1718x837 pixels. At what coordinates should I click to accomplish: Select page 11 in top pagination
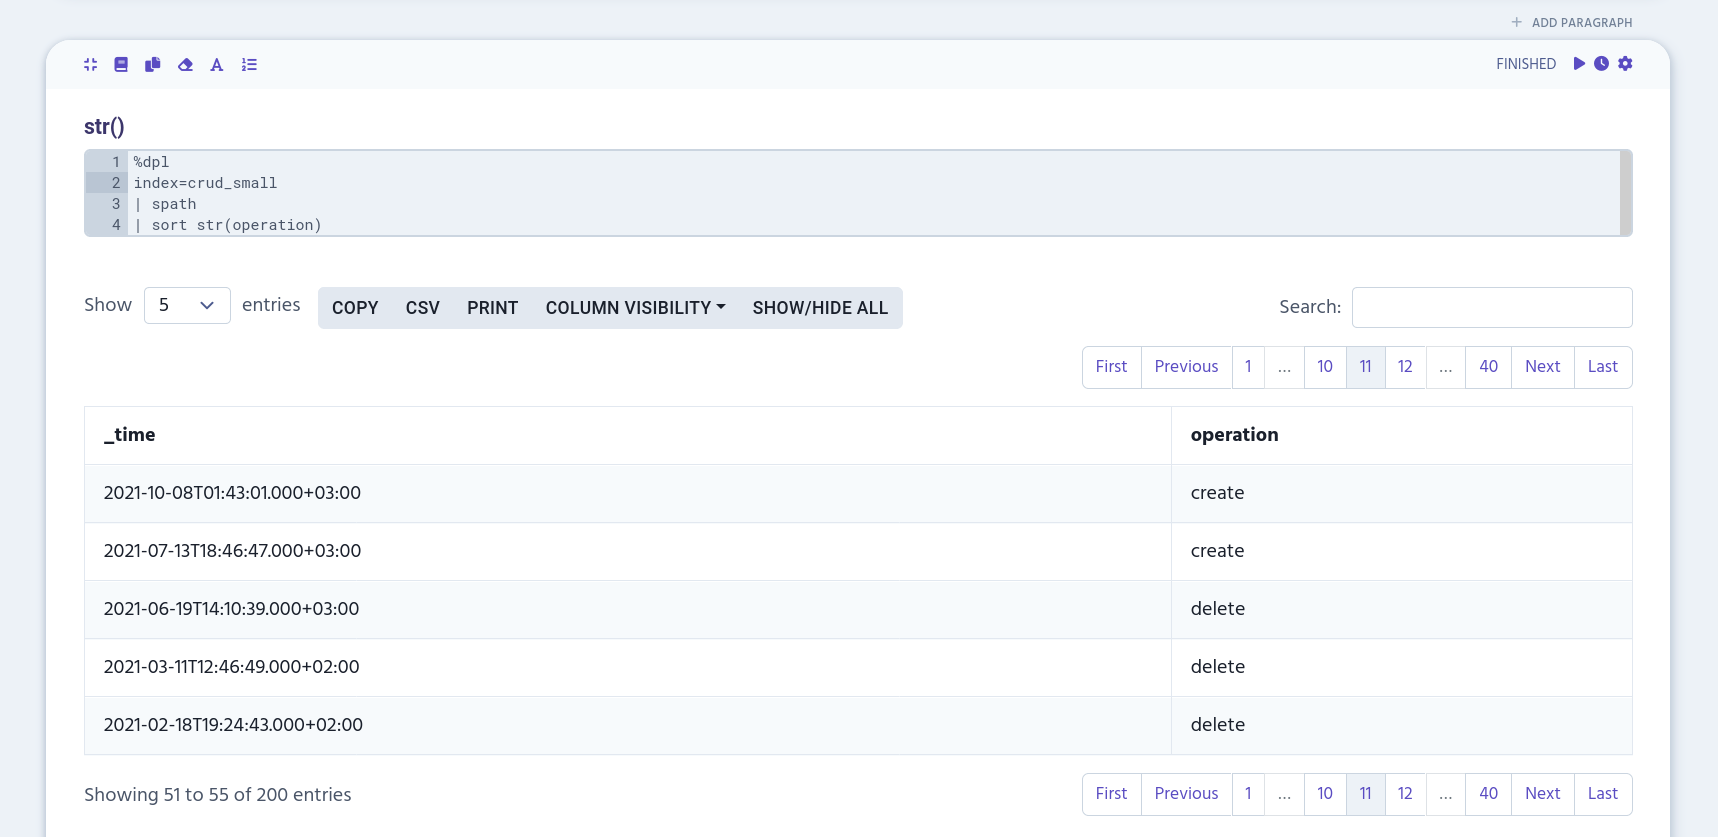click(1365, 367)
